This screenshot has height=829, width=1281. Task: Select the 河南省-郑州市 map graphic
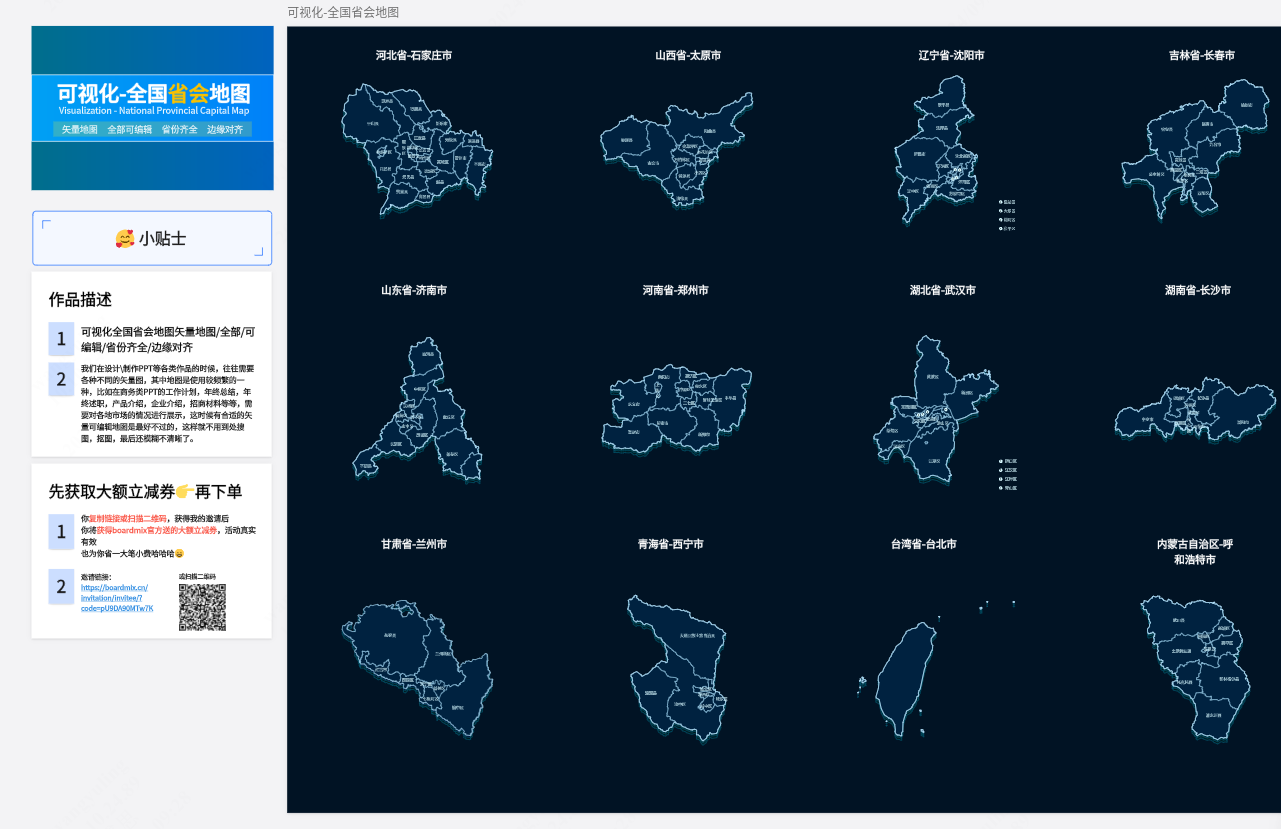pyautogui.click(x=677, y=408)
